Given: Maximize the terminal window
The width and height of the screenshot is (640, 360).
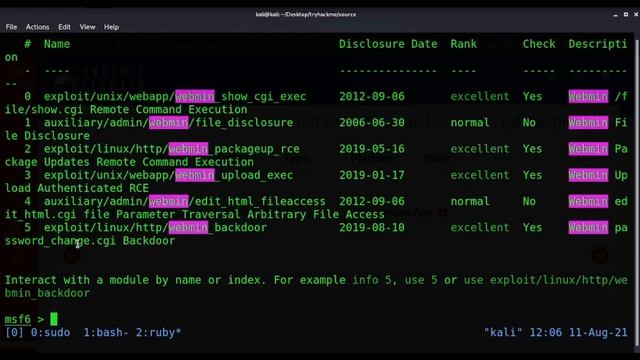Looking at the screenshot, I should pyautogui.click(x=626, y=14).
